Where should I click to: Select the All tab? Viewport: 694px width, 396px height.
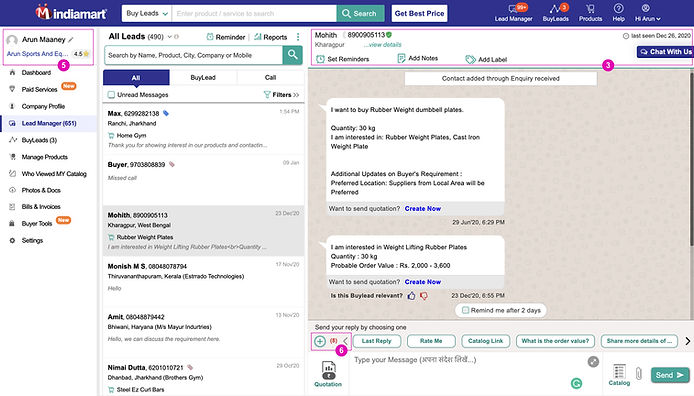(x=136, y=77)
